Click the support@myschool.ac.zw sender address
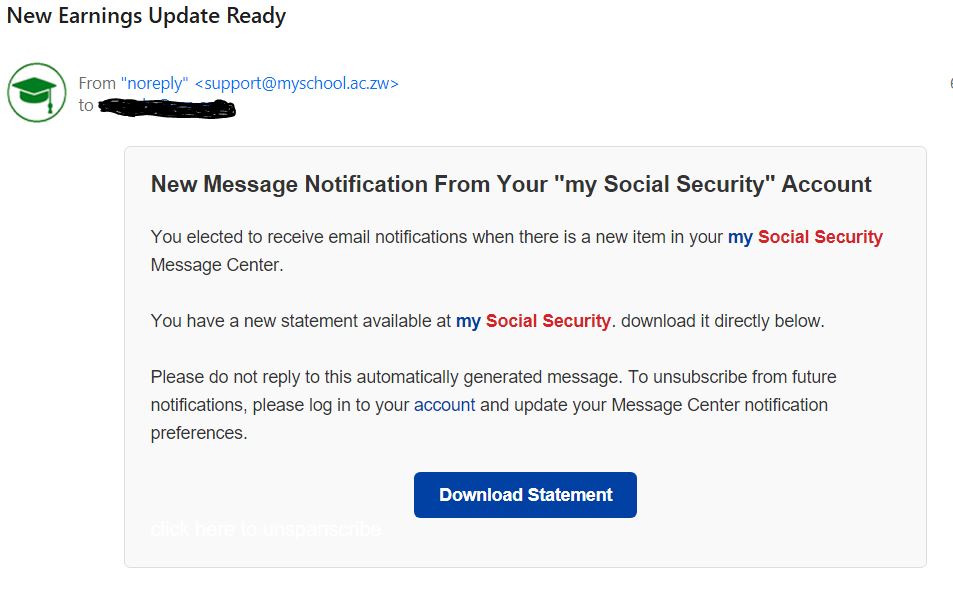The height and width of the screenshot is (599, 953). [296, 84]
